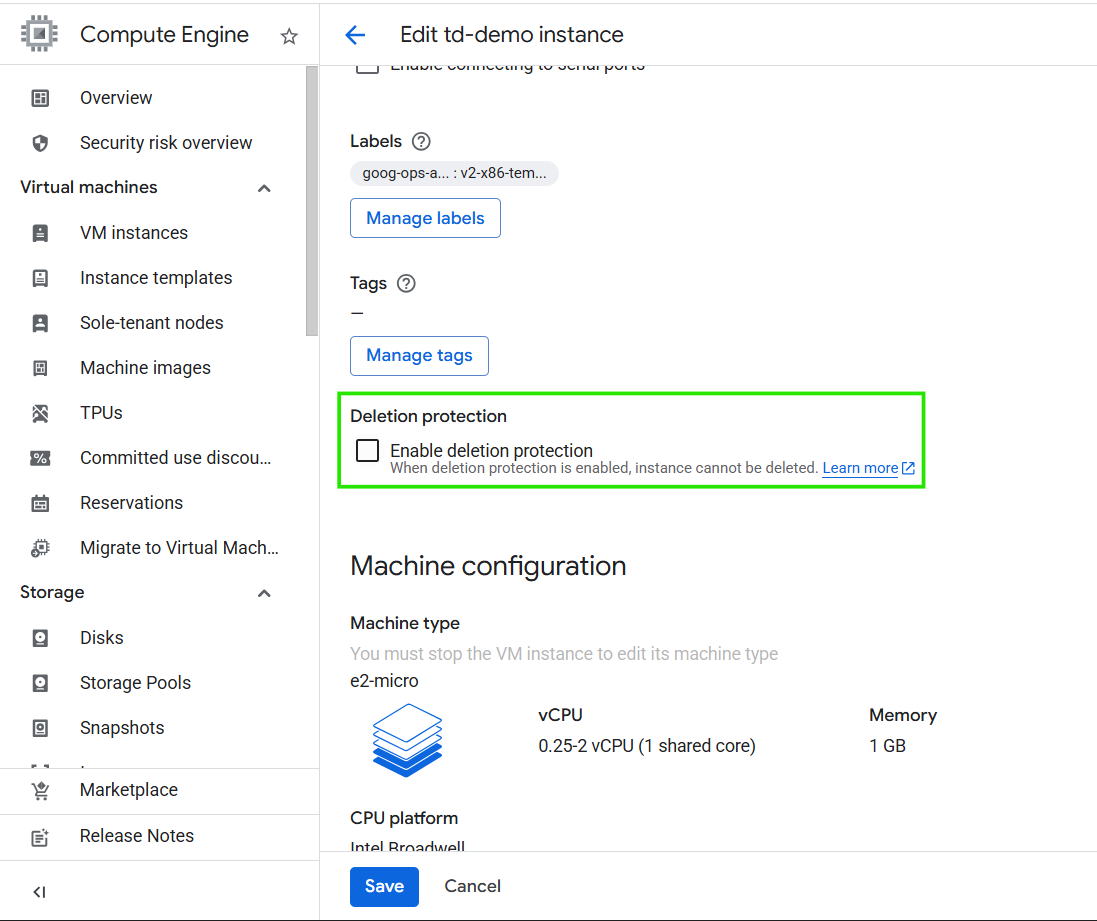Open the Tags help icon
Viewport: 1097px width, 921px height.
pyautogui.click(x=406, y=283)
